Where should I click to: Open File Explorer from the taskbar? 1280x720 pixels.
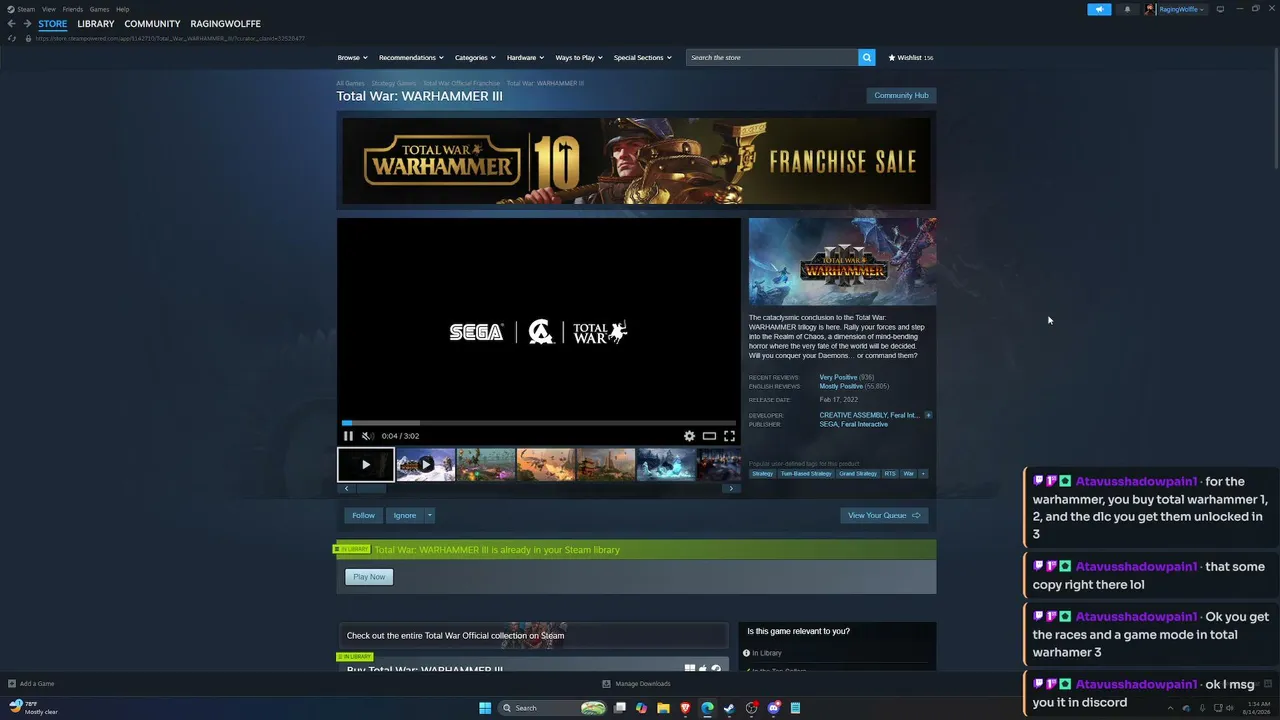[663, 708]
